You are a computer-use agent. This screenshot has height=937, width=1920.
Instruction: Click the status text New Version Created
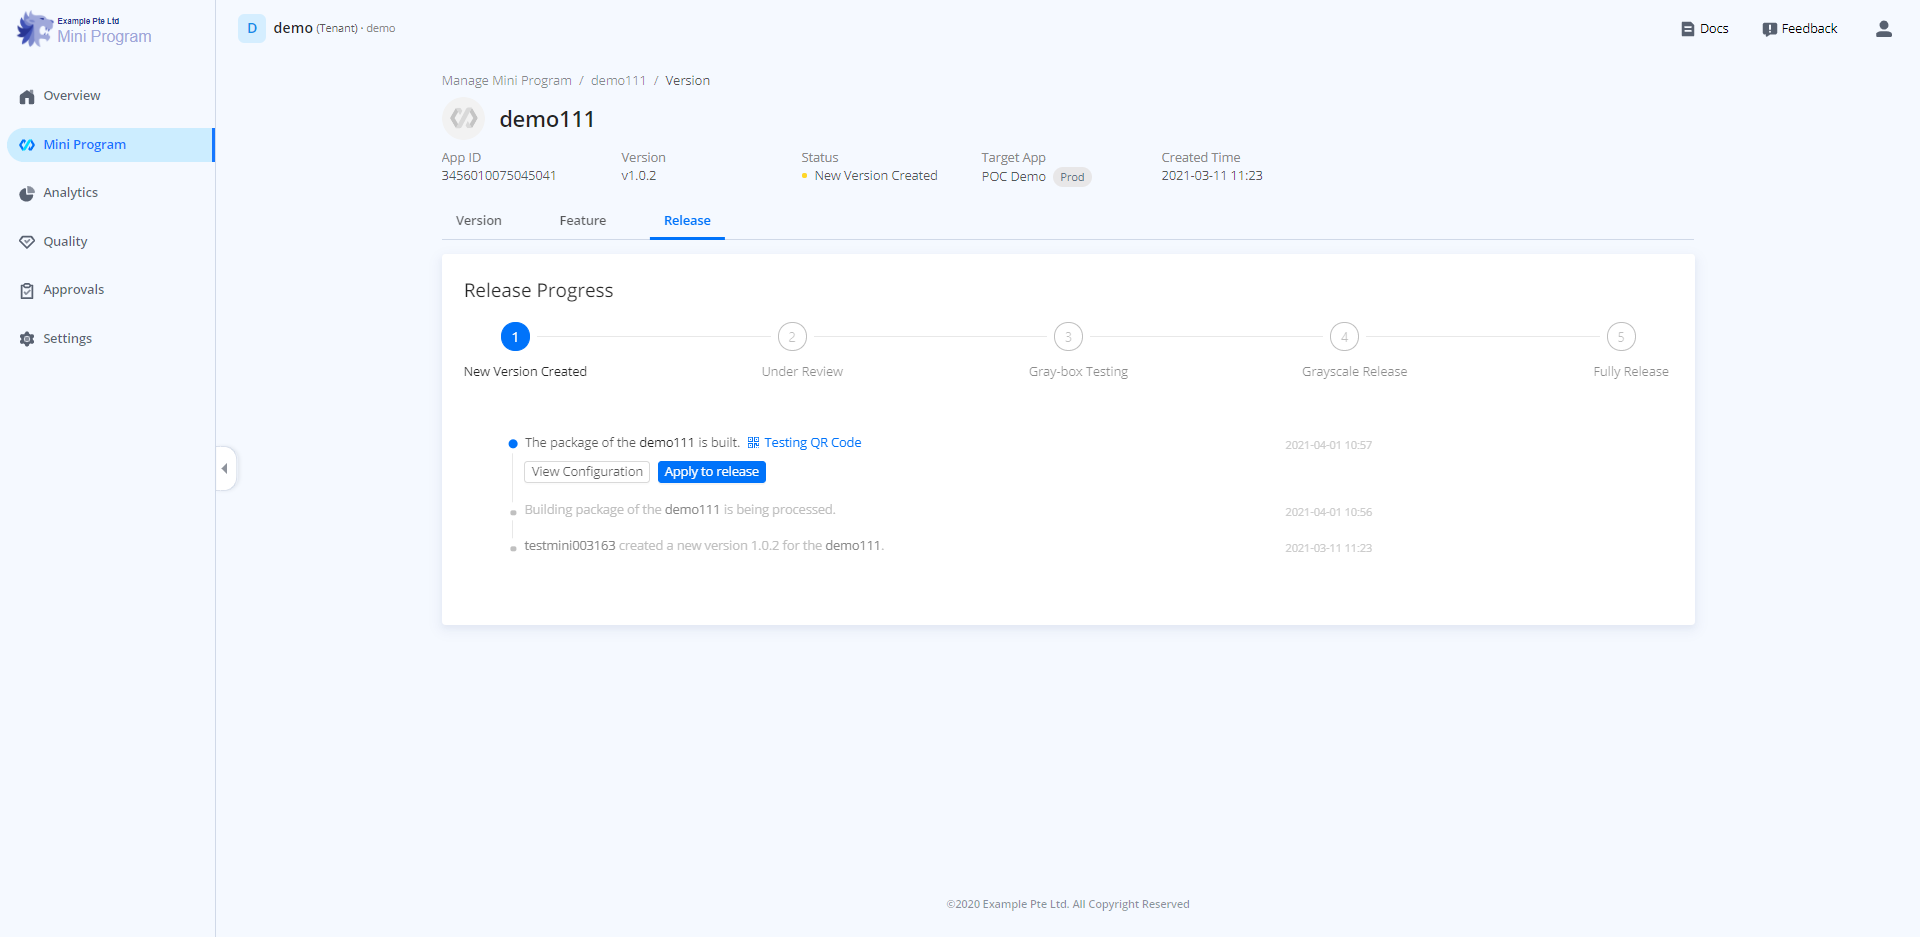(876, 176)
